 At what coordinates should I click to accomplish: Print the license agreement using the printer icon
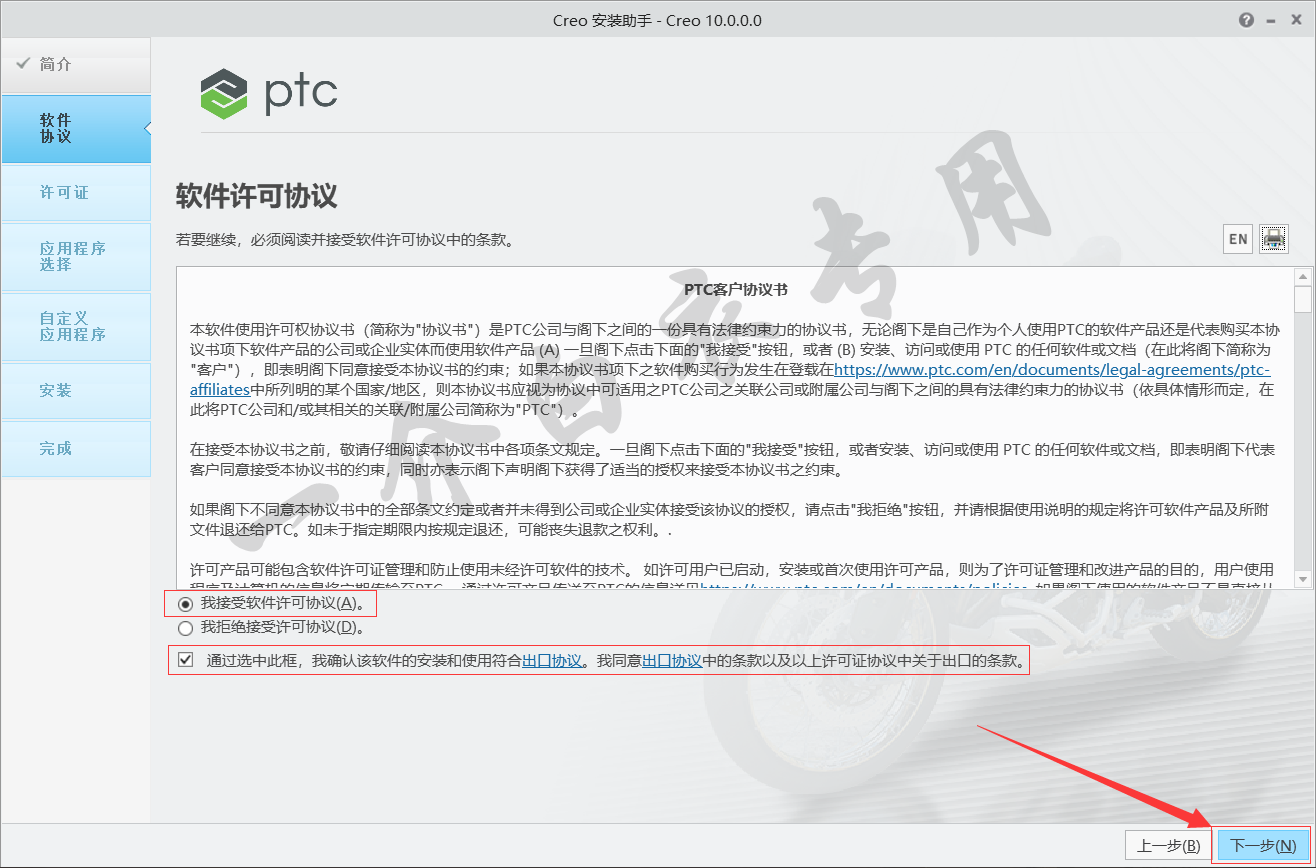tap(1274, 238)
